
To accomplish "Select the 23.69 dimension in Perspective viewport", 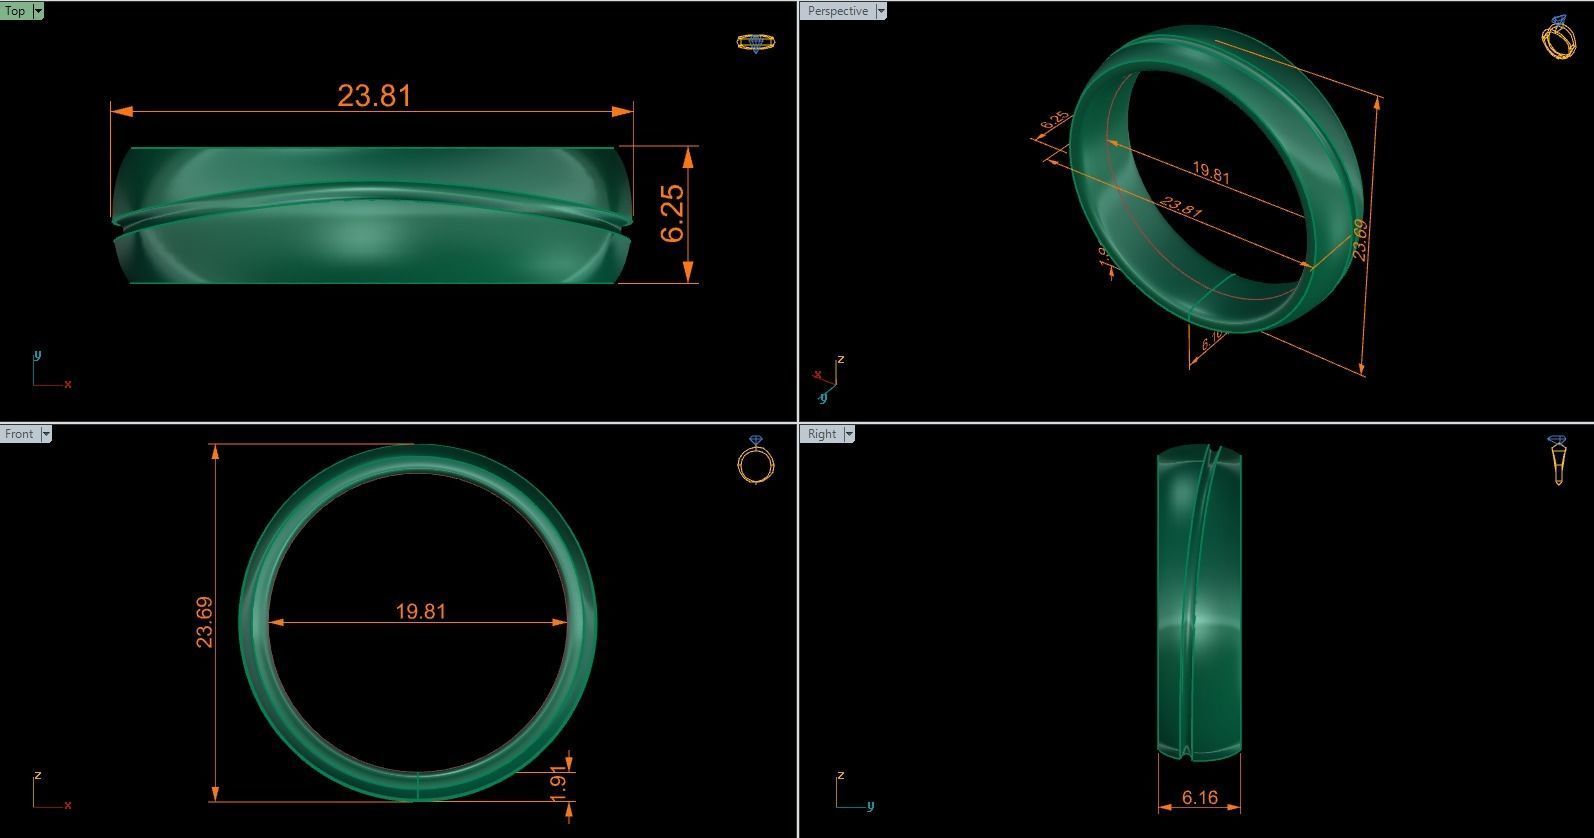I will (1359, 240).
